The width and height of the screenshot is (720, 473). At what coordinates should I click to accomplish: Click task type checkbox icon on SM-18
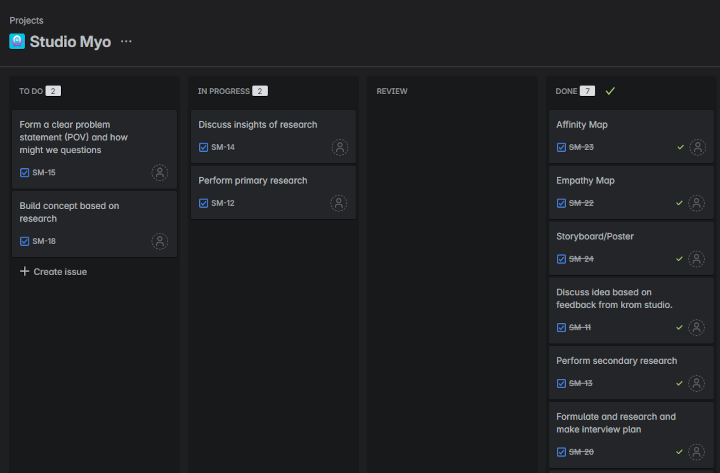(24, 241)
